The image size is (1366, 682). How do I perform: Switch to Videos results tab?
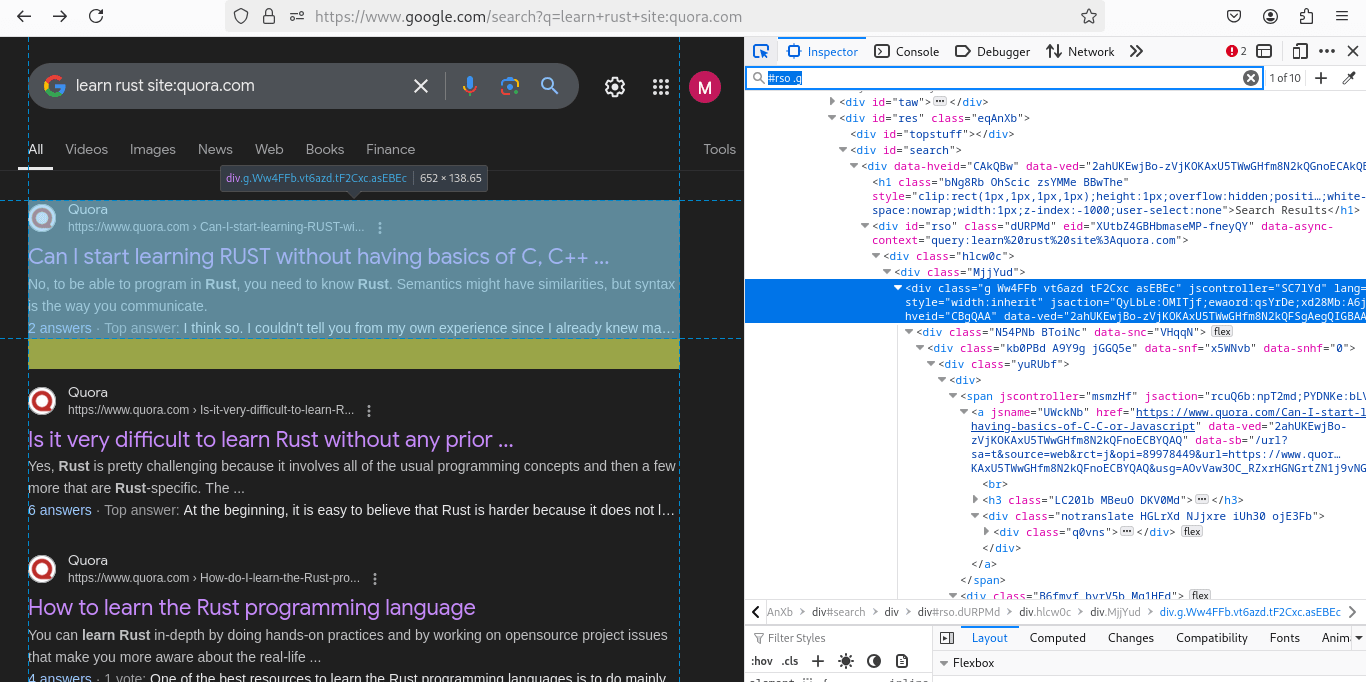pos(86,149)
